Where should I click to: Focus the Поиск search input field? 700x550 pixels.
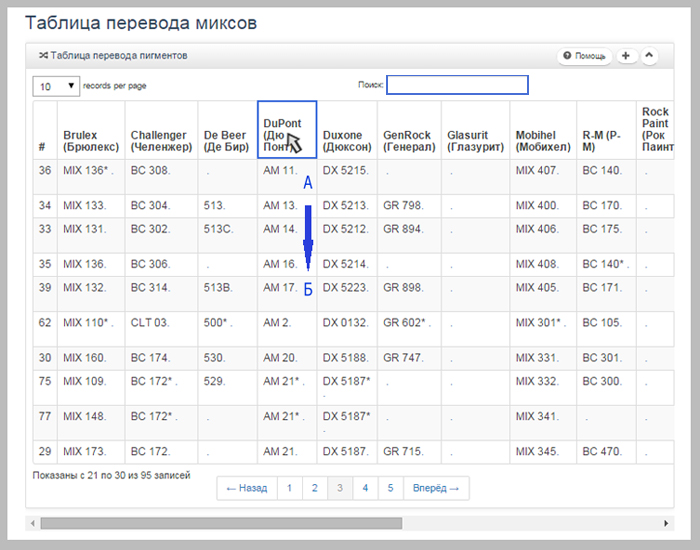click(x=458, y=85)
